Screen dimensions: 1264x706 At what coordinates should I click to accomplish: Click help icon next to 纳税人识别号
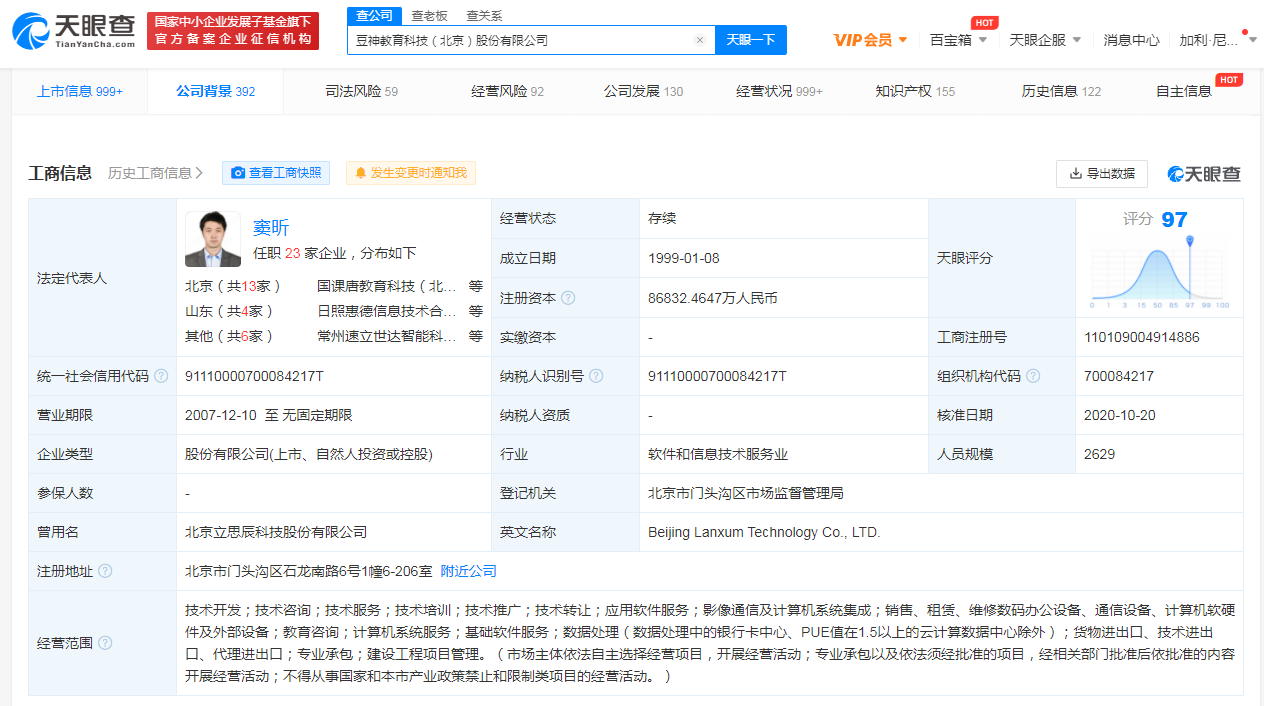[x=596, y=376]
